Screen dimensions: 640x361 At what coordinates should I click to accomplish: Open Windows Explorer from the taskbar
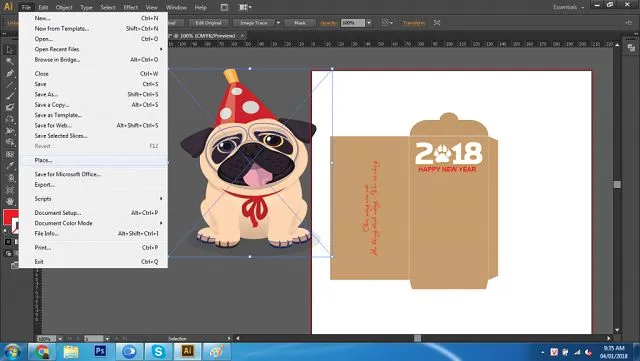pos(71,352)
